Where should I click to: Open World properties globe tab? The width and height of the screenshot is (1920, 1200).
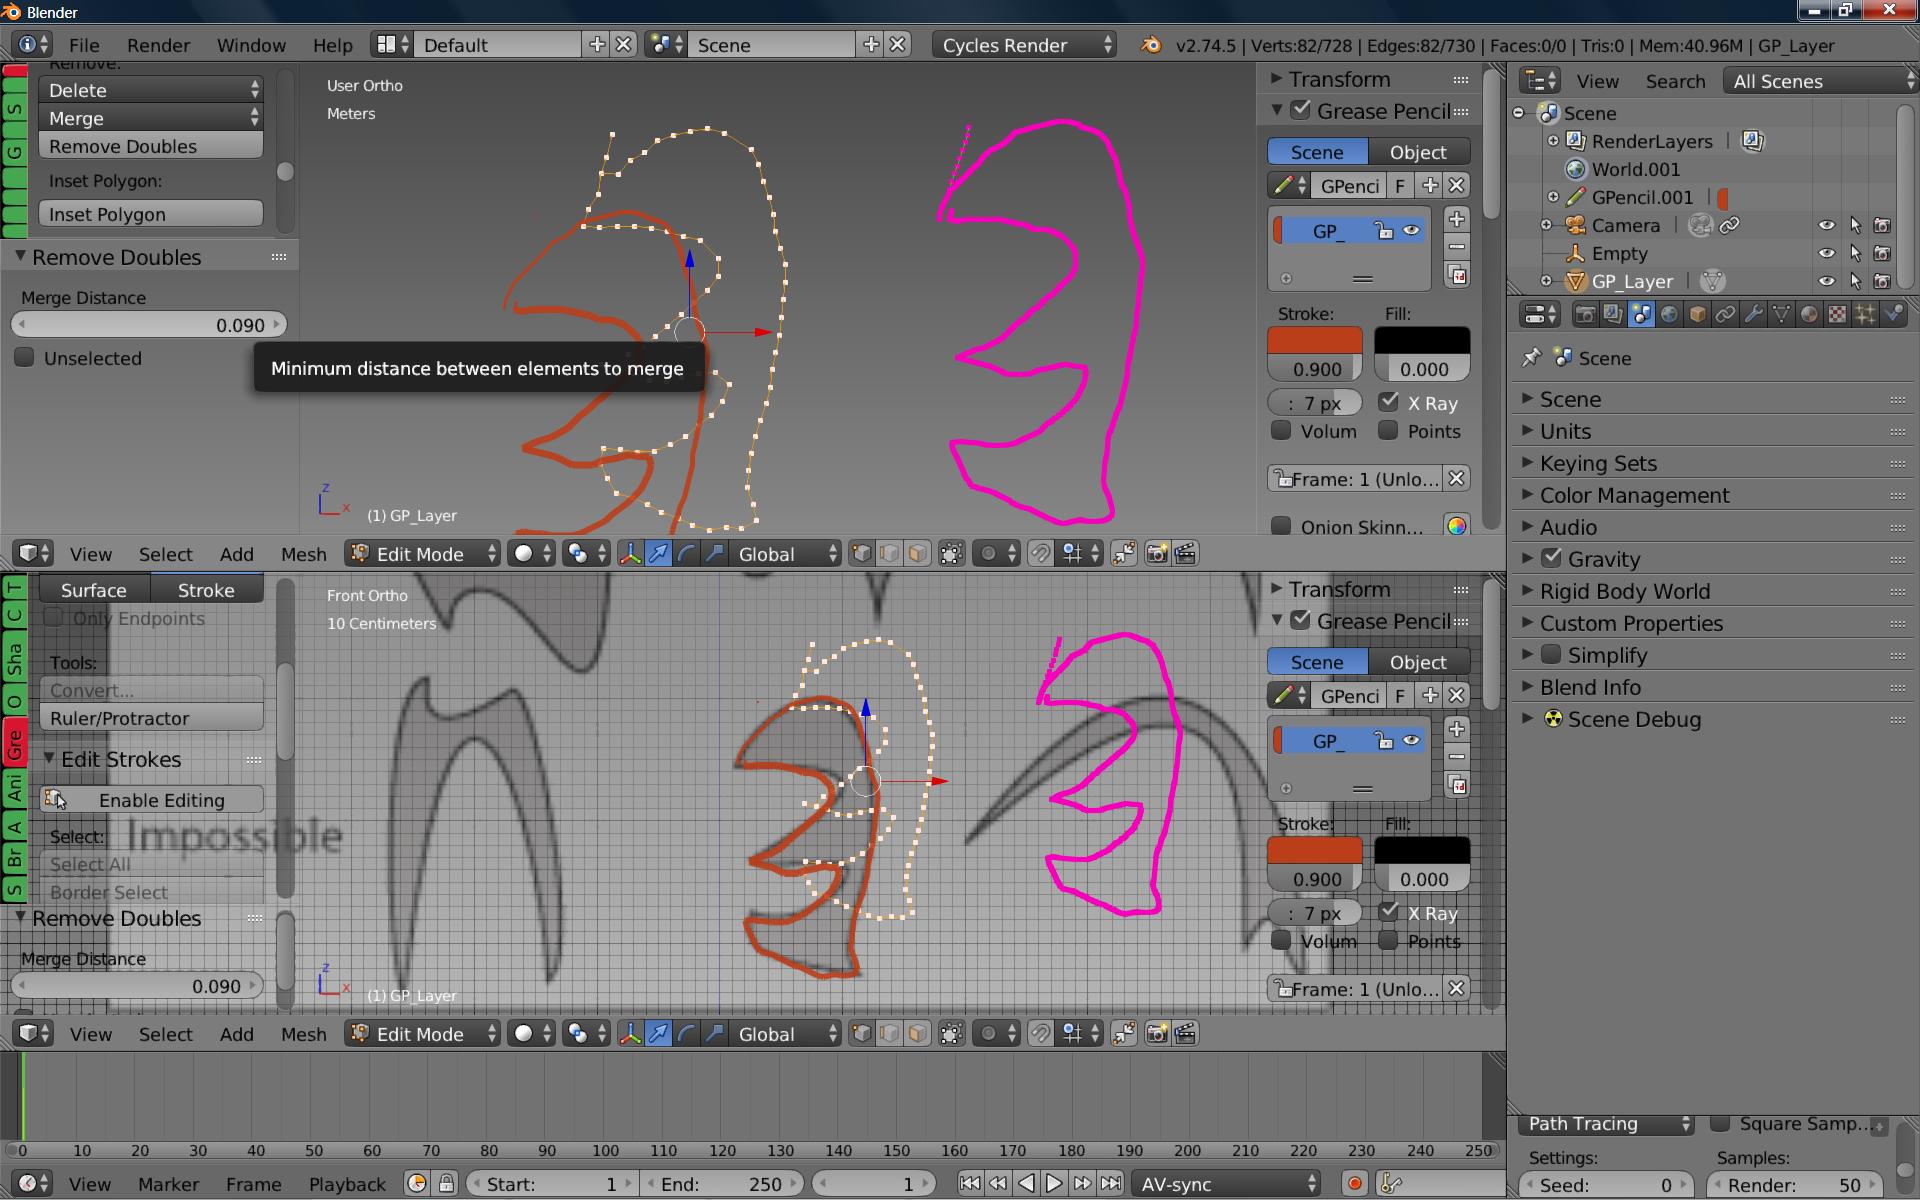1669,315
